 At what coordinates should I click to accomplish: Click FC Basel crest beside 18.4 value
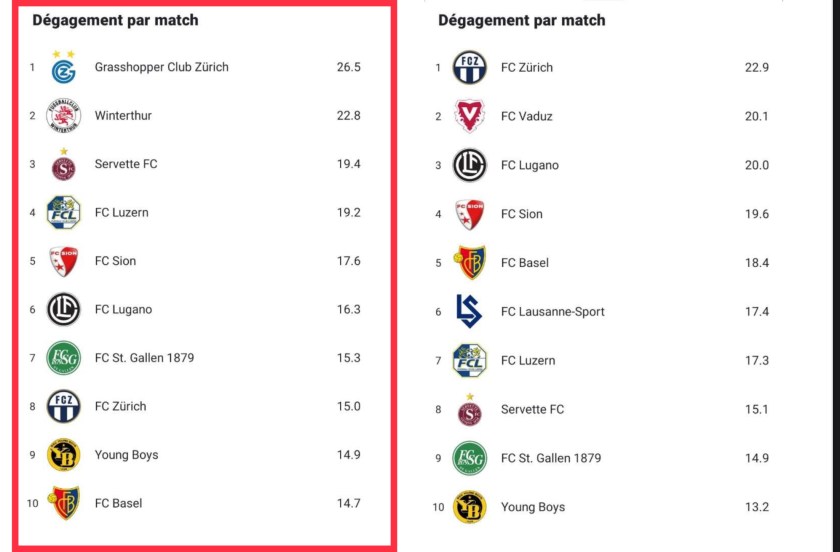point(469,262)
